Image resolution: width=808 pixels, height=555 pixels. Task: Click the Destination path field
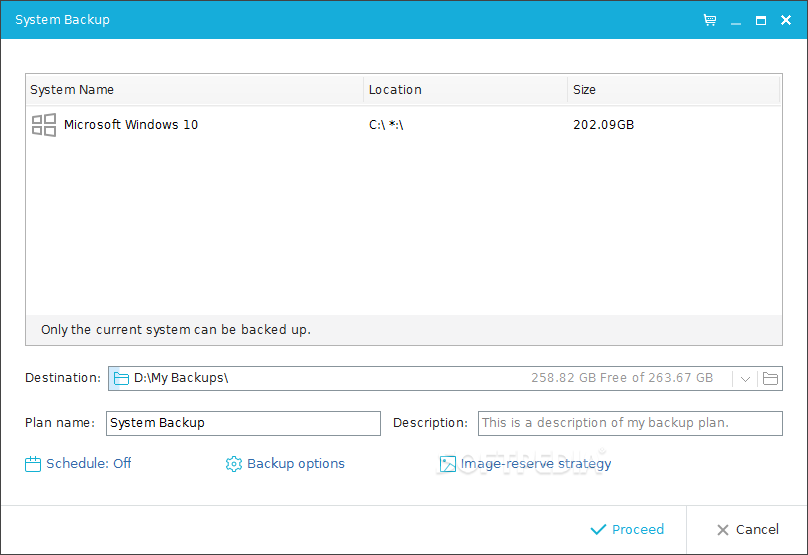click(445, 379)
